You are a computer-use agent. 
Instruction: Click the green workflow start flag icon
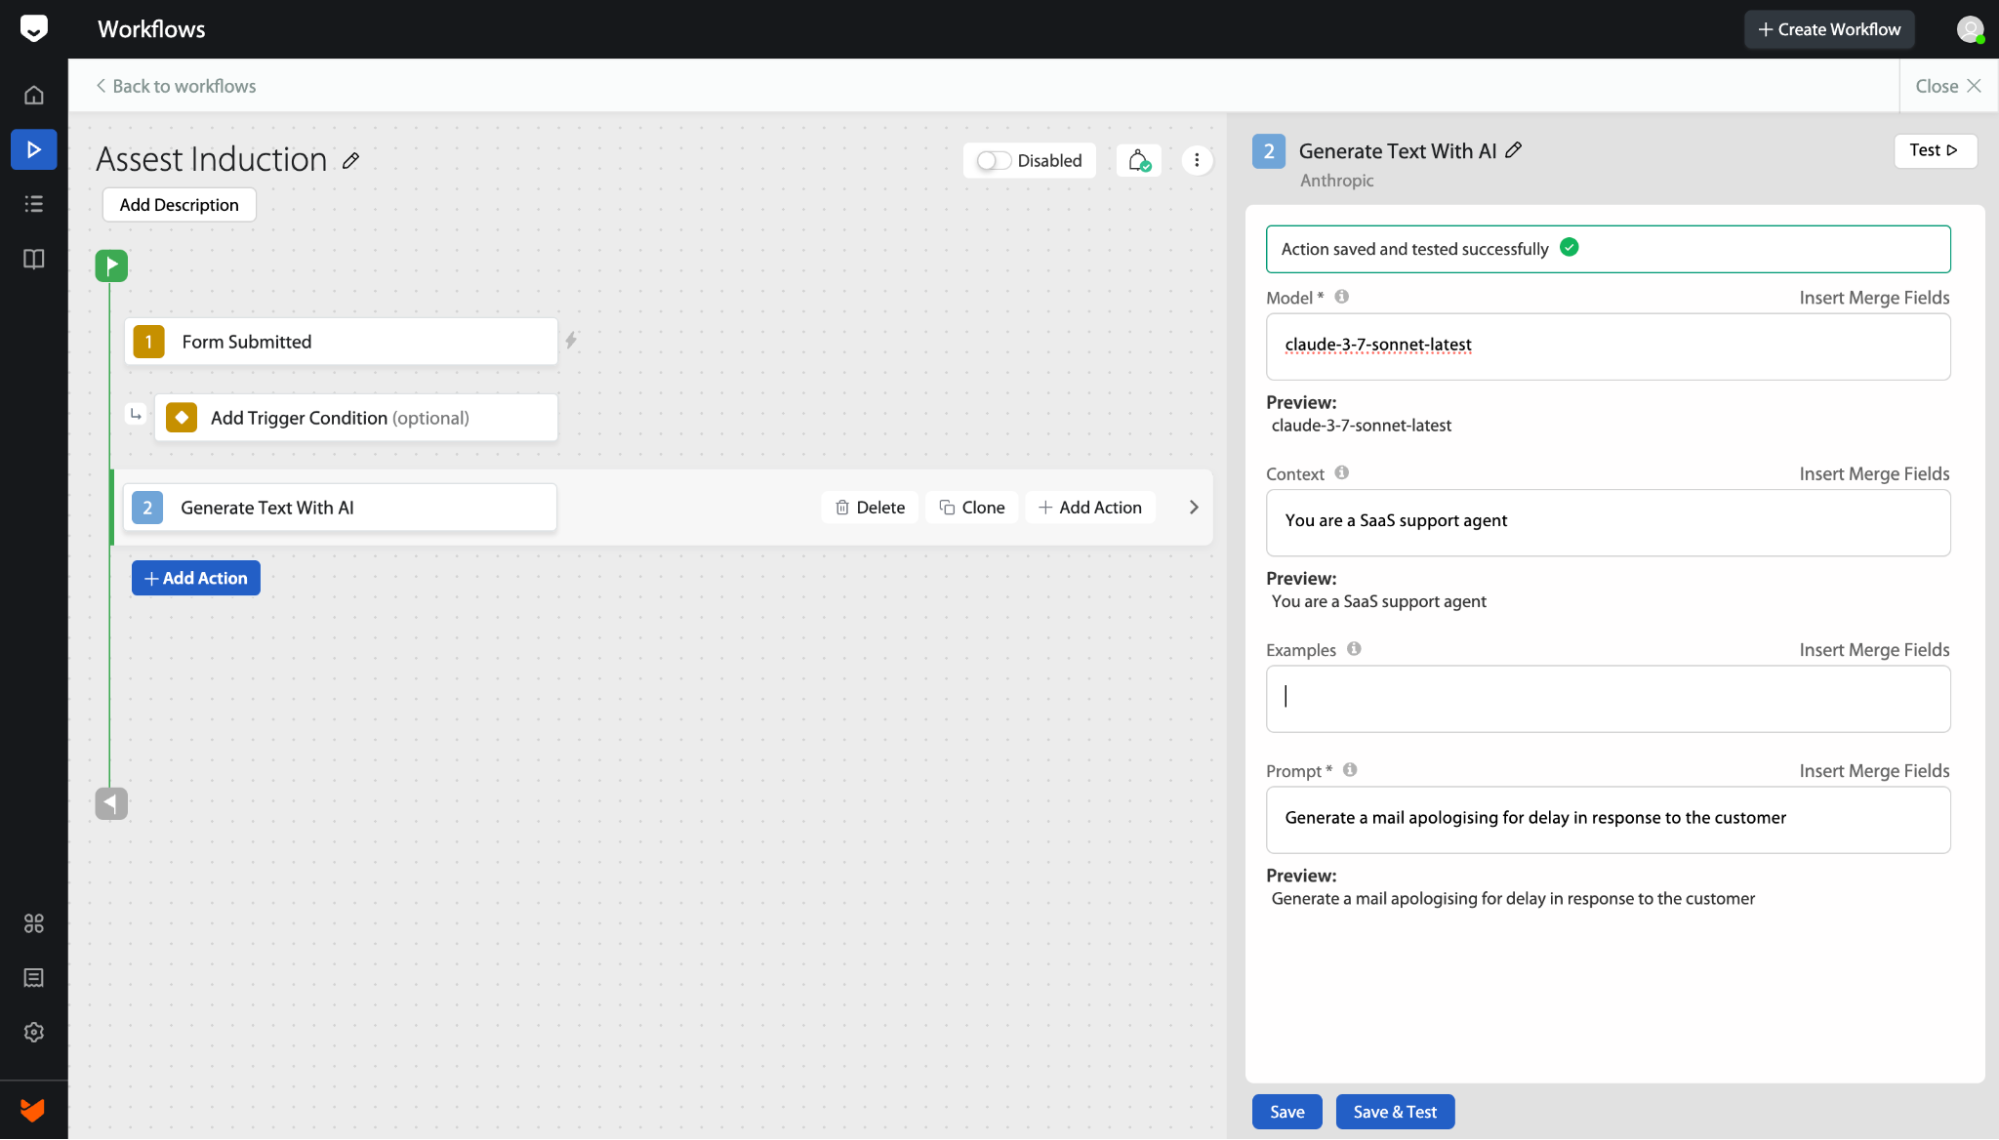[111, 265]
